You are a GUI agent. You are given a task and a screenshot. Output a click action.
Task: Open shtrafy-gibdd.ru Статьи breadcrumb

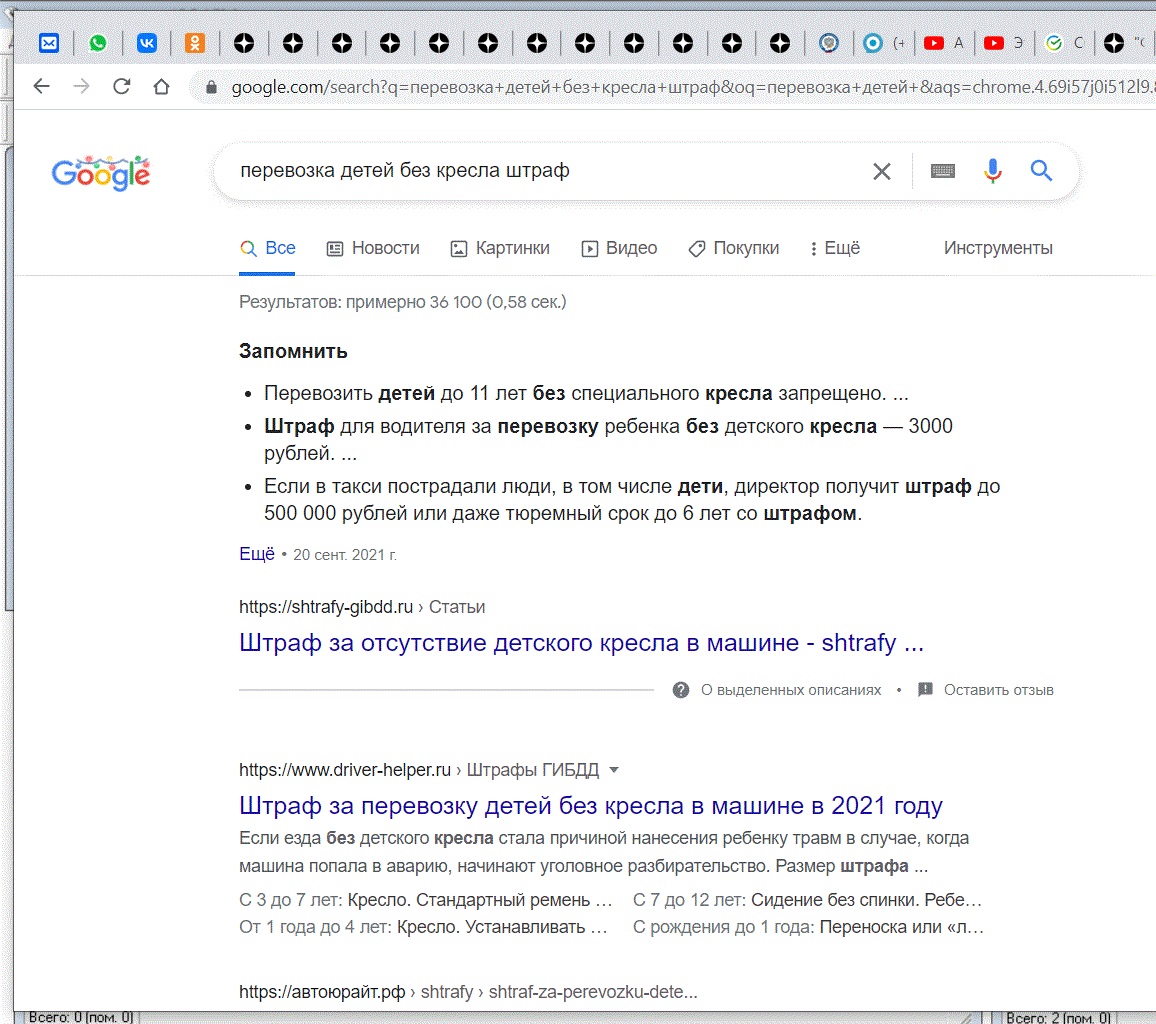coord(362,607)
